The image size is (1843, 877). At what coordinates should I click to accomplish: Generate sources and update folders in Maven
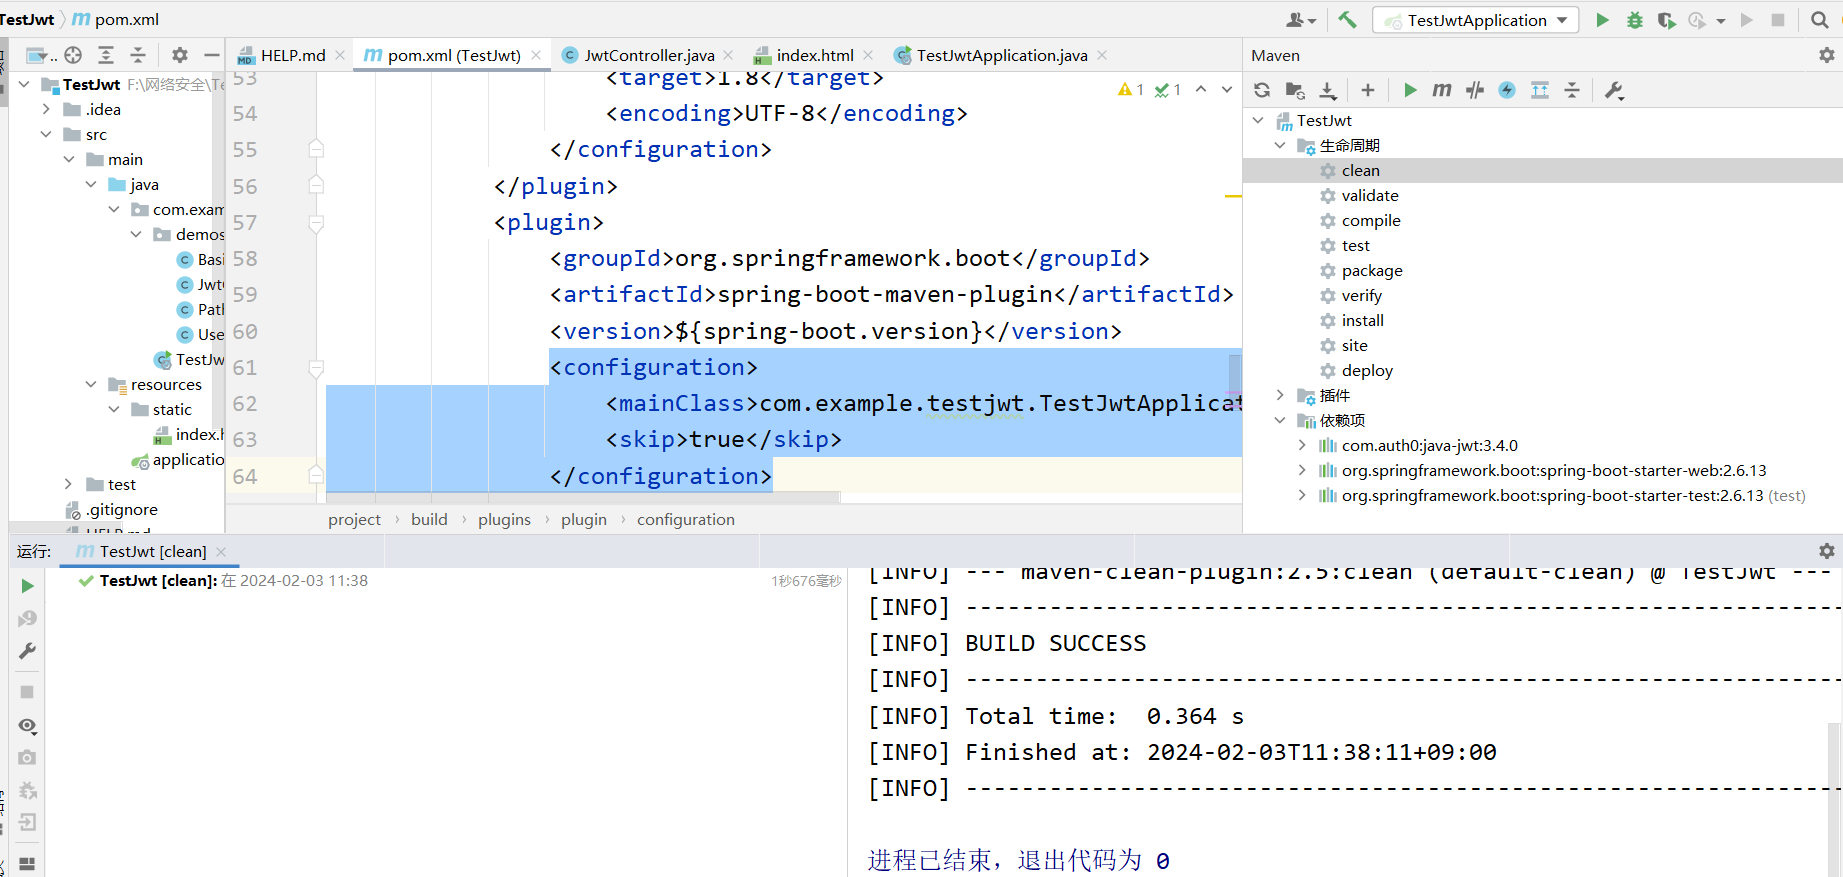1295,90
